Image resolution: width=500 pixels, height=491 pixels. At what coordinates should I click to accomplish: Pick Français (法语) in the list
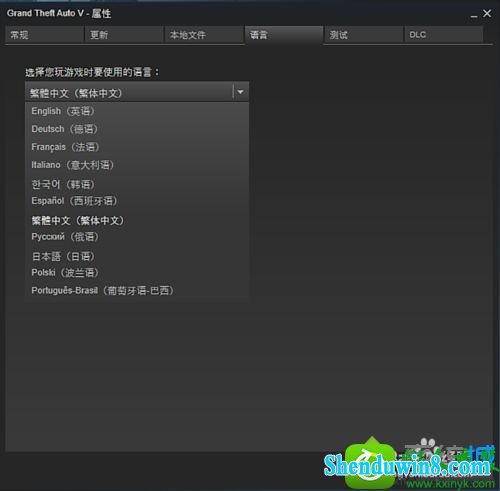tap(137, 147)
